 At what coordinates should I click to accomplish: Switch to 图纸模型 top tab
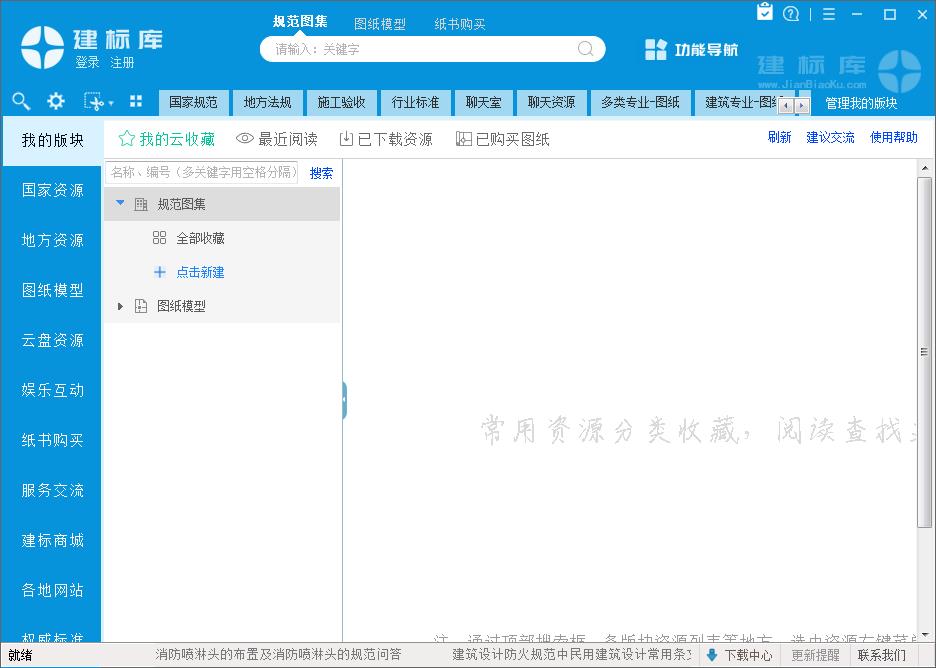[380, 24]
